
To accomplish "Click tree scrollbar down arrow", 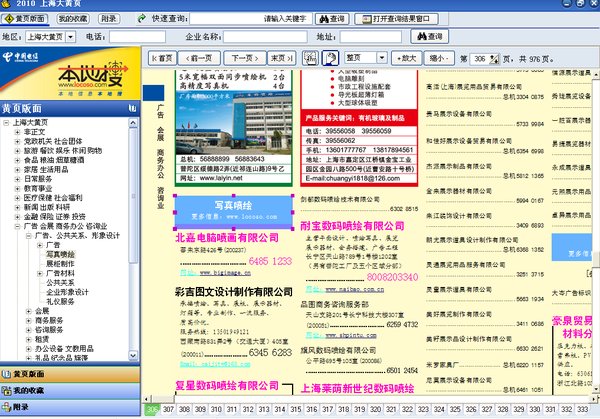I will pyautogui.click(x=133, y=355).
